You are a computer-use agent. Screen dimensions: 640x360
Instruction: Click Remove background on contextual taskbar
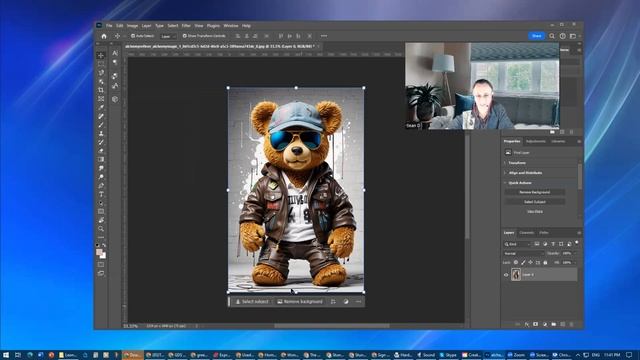pyautogui.click(x=300, y=302)
